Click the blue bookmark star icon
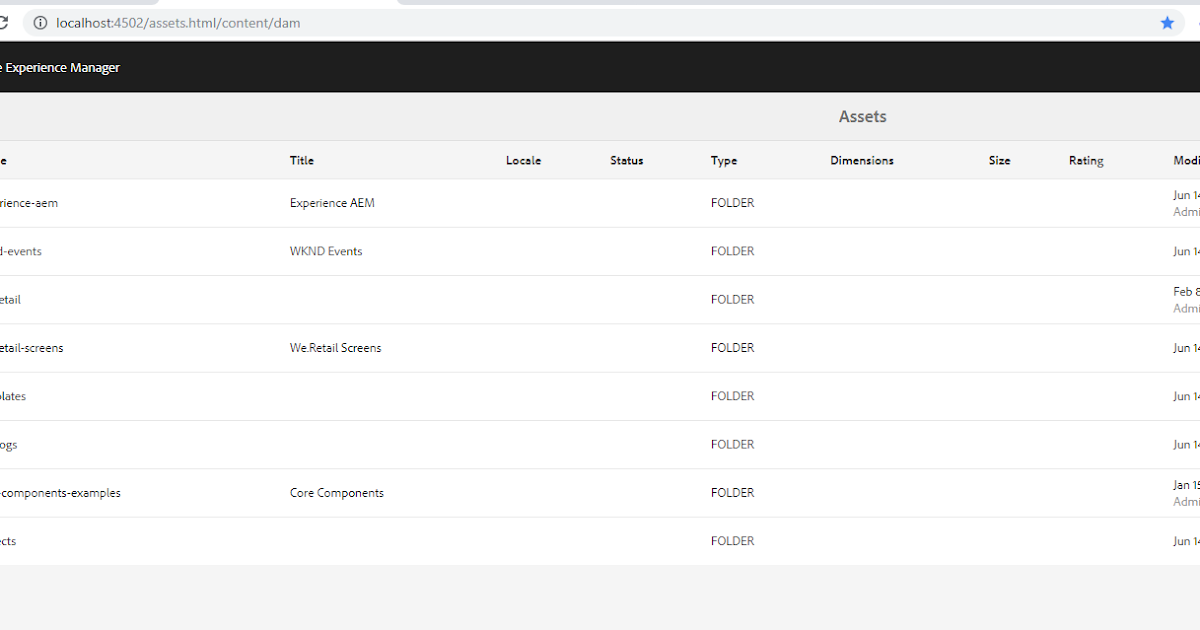This screenshot has width=1200, height=630. 1167,22
